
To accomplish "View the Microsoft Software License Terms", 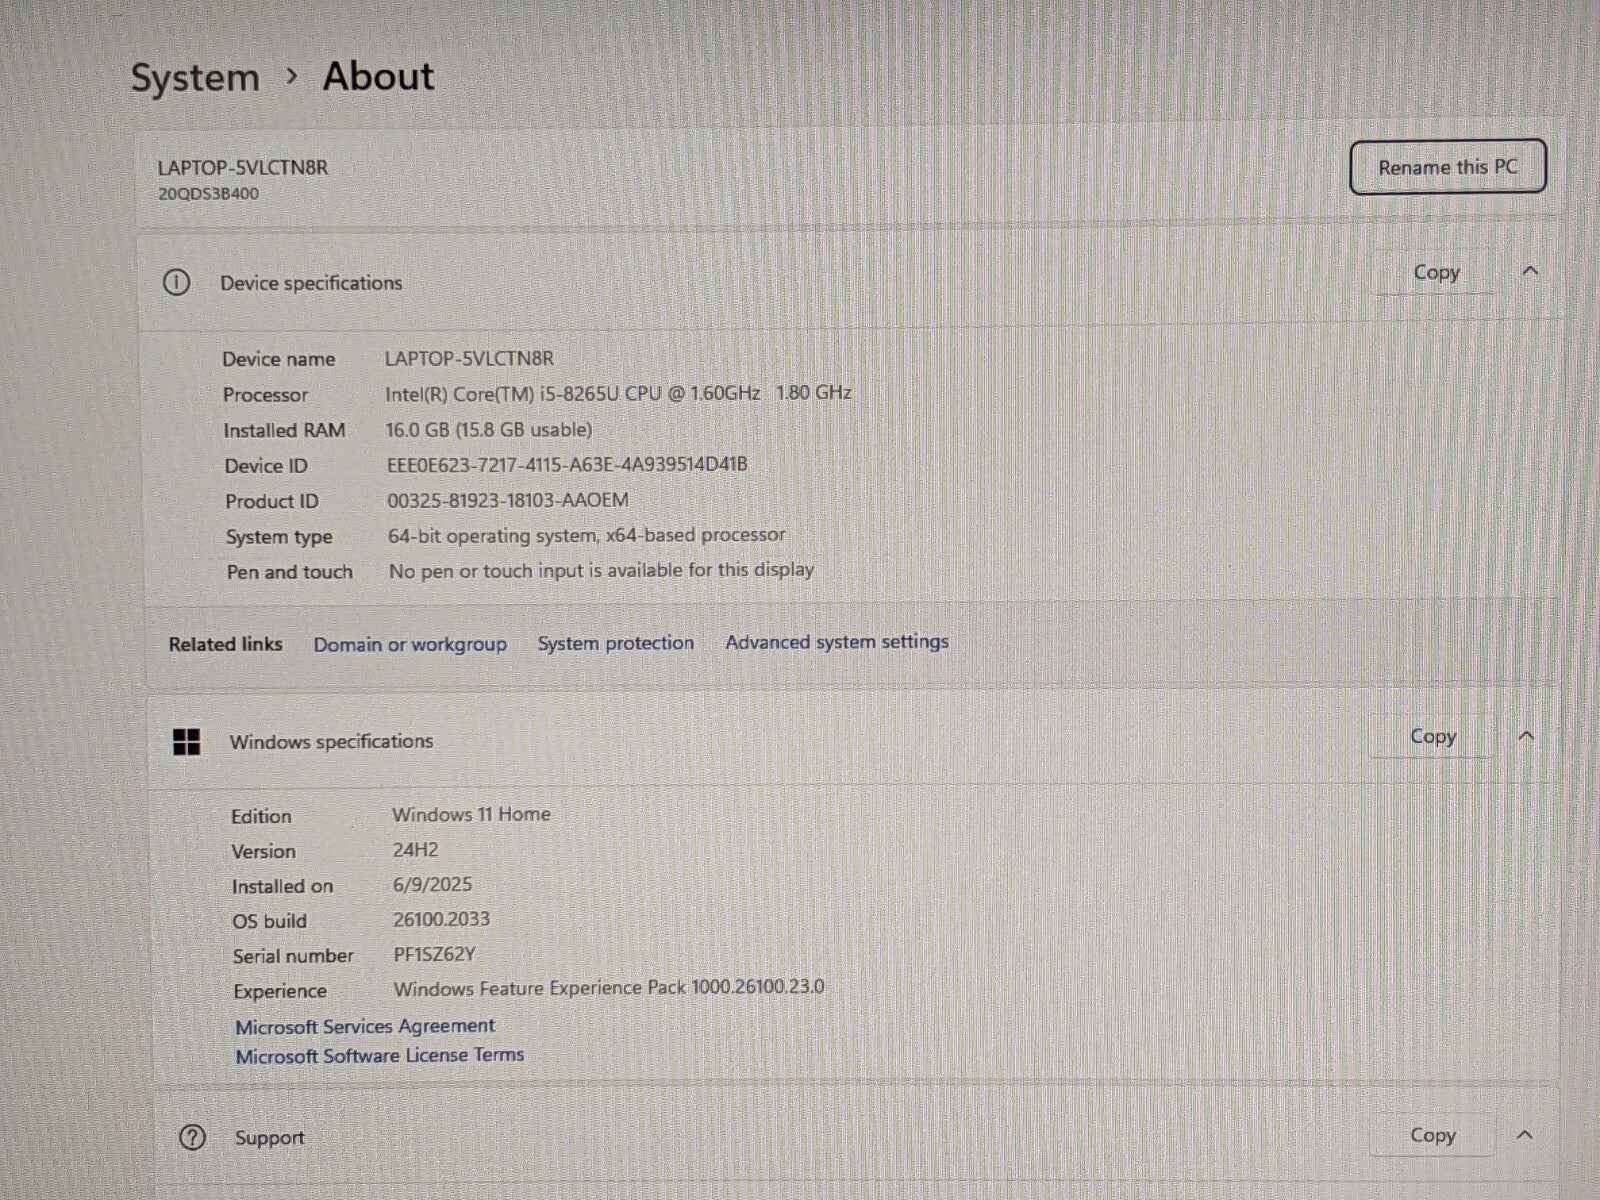I will [380, 1055].
